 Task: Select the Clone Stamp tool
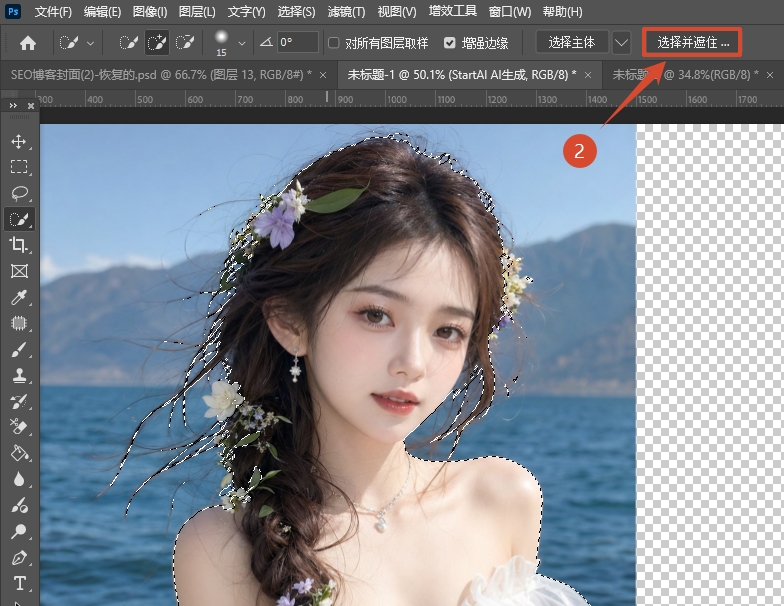click(x=19, y=375)
